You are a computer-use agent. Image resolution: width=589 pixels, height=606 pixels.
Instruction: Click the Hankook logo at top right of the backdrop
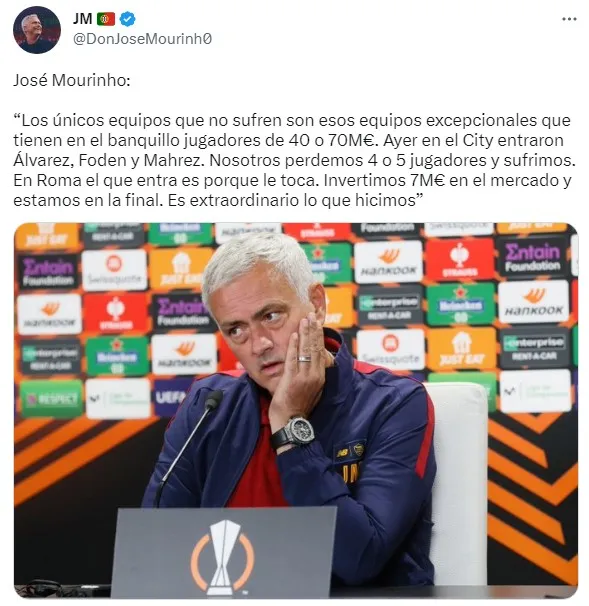point(534,302)
